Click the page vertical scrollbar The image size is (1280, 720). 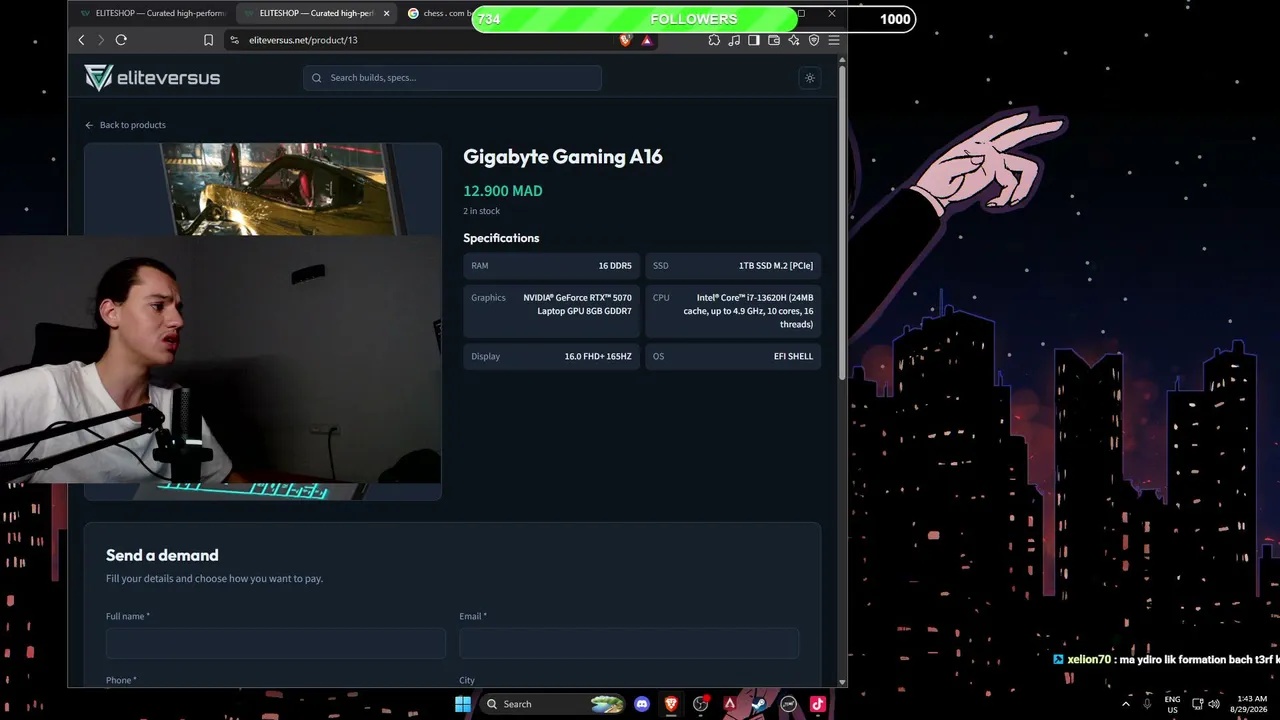click(842, 222)
